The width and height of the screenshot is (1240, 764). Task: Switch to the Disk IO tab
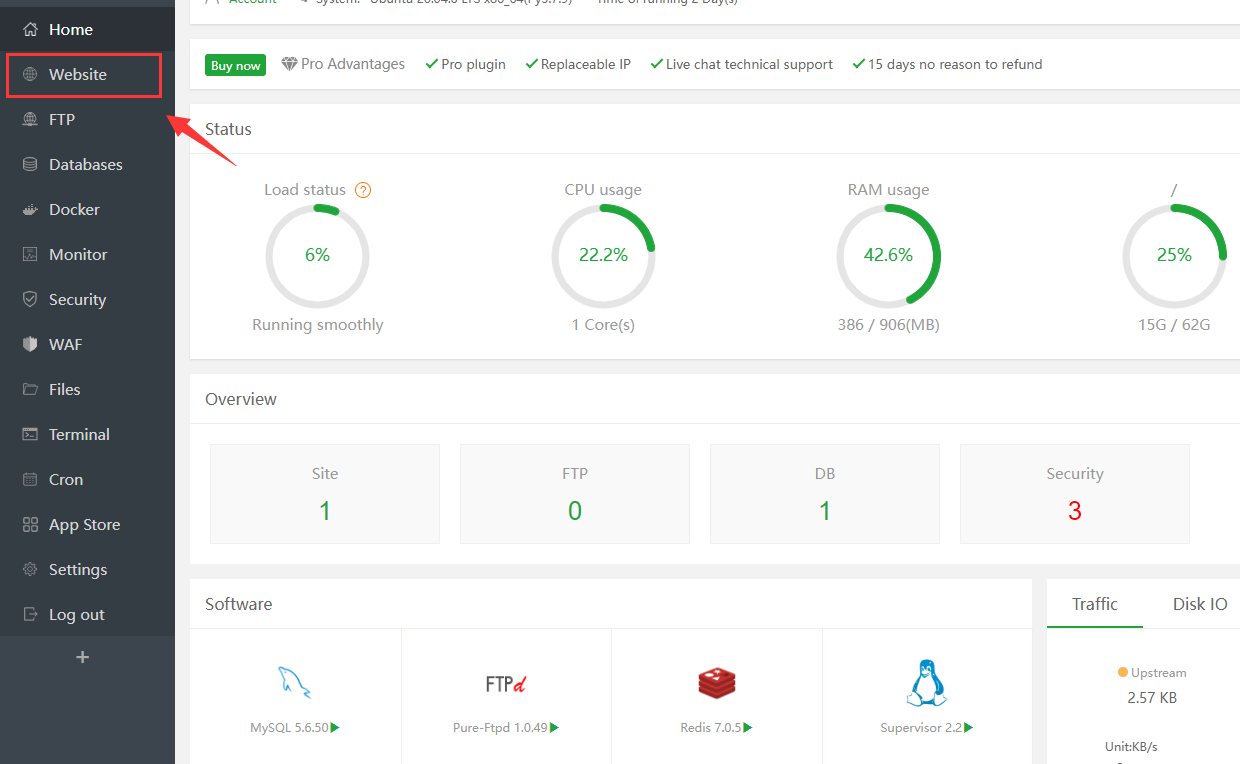pos(1199,604)
